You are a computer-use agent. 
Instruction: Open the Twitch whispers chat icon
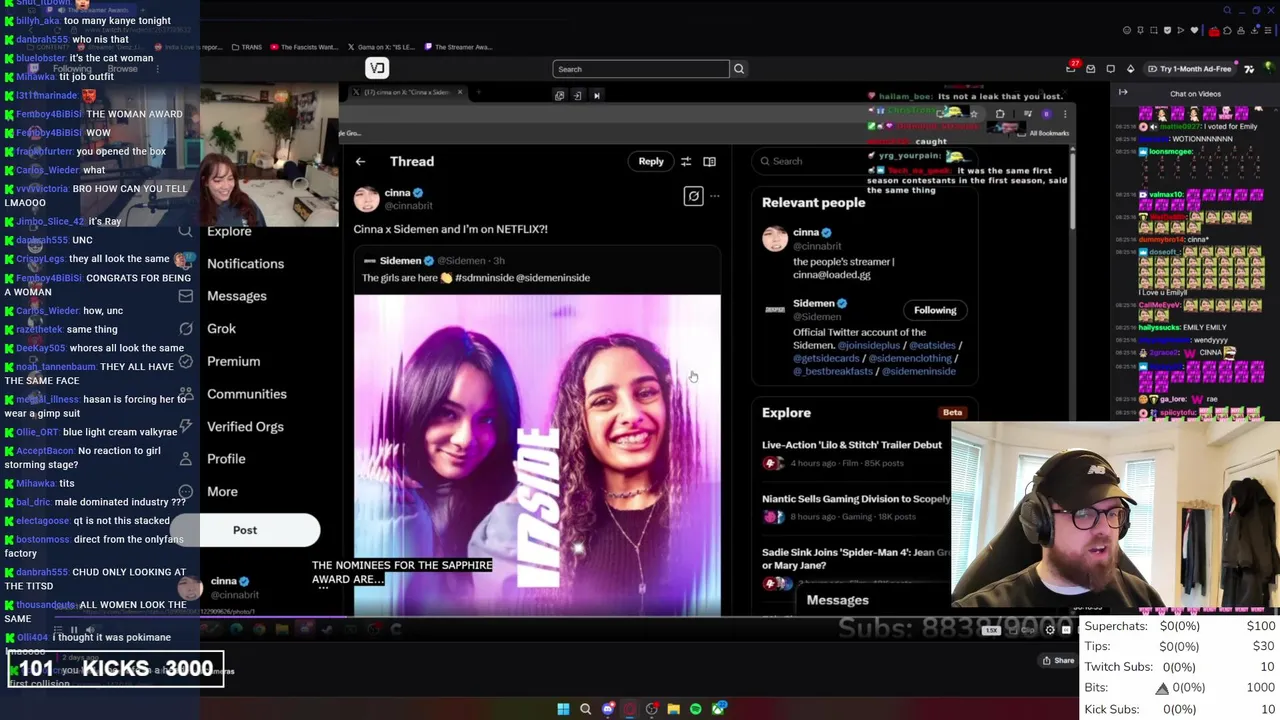[x=1111, y=69]
